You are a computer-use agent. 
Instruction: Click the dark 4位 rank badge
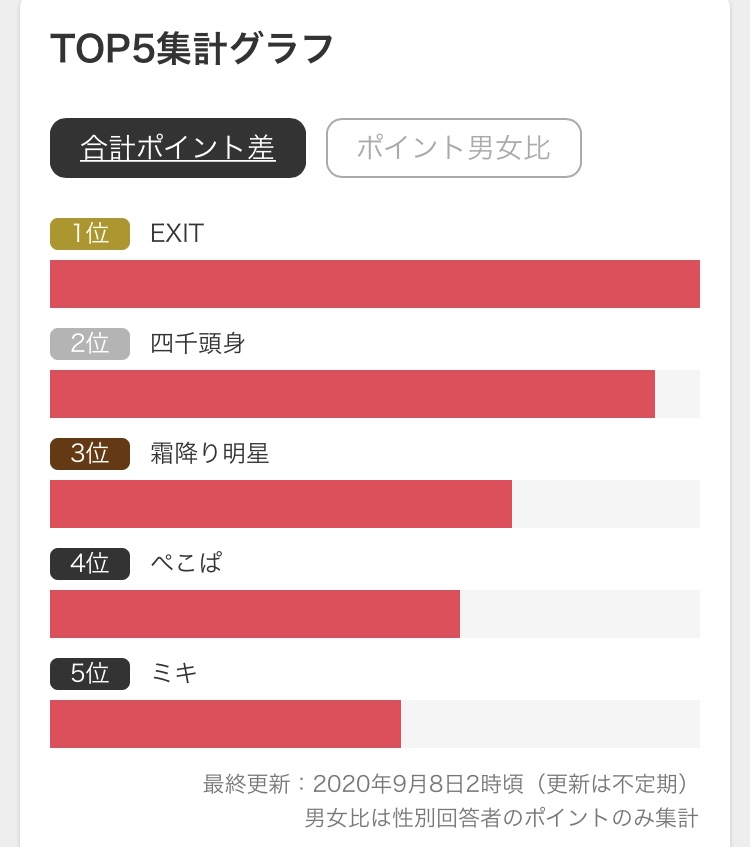[90, 564]
